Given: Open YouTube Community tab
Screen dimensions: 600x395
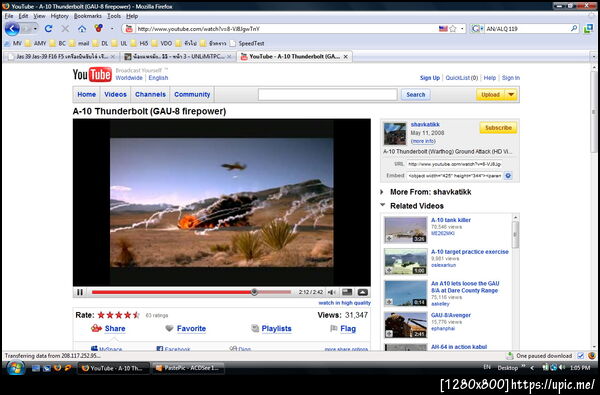Looking at the screenshot, I should tap(192, 95).
